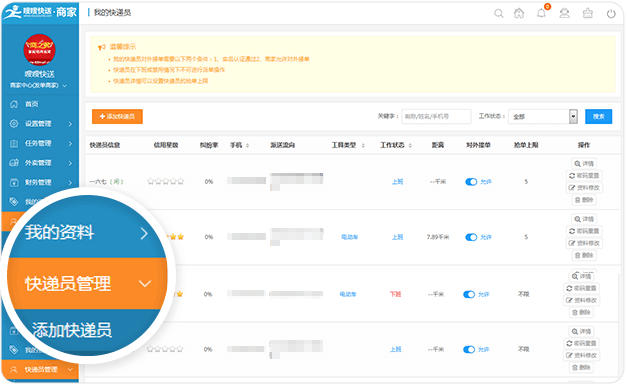Toggle 对外接单 switch for the 7.89千米 courier
This screenshot has height=384, width=627.
pyautogui.click(x=471, y=237)
